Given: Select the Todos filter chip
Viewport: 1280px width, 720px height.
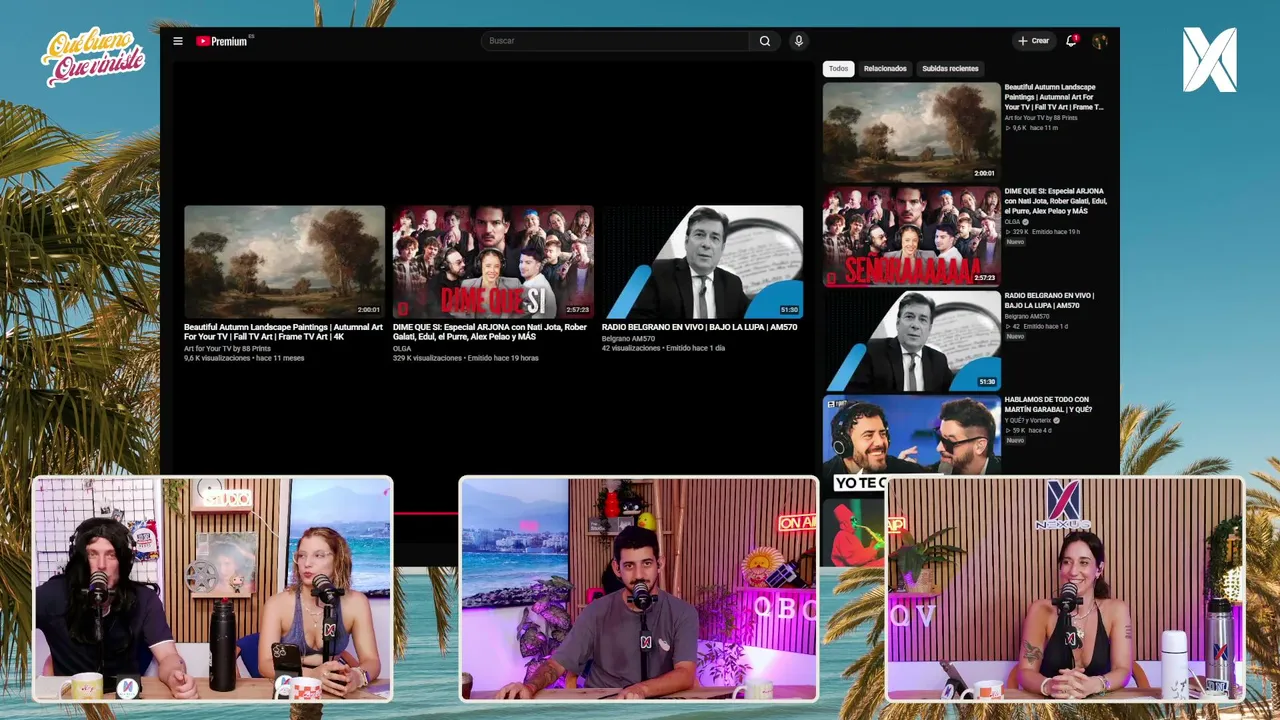Looking at the screenshot, I should (838, 69).
